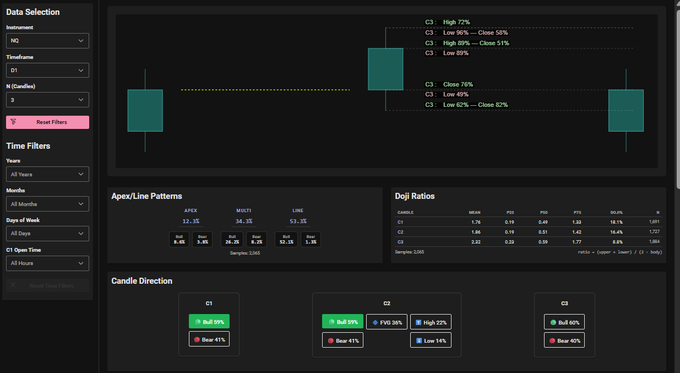The width and height of the screenshot is (680, 373).
Task: Click the 'C3: Close 76%' chart label
Action: coord(449,85)
